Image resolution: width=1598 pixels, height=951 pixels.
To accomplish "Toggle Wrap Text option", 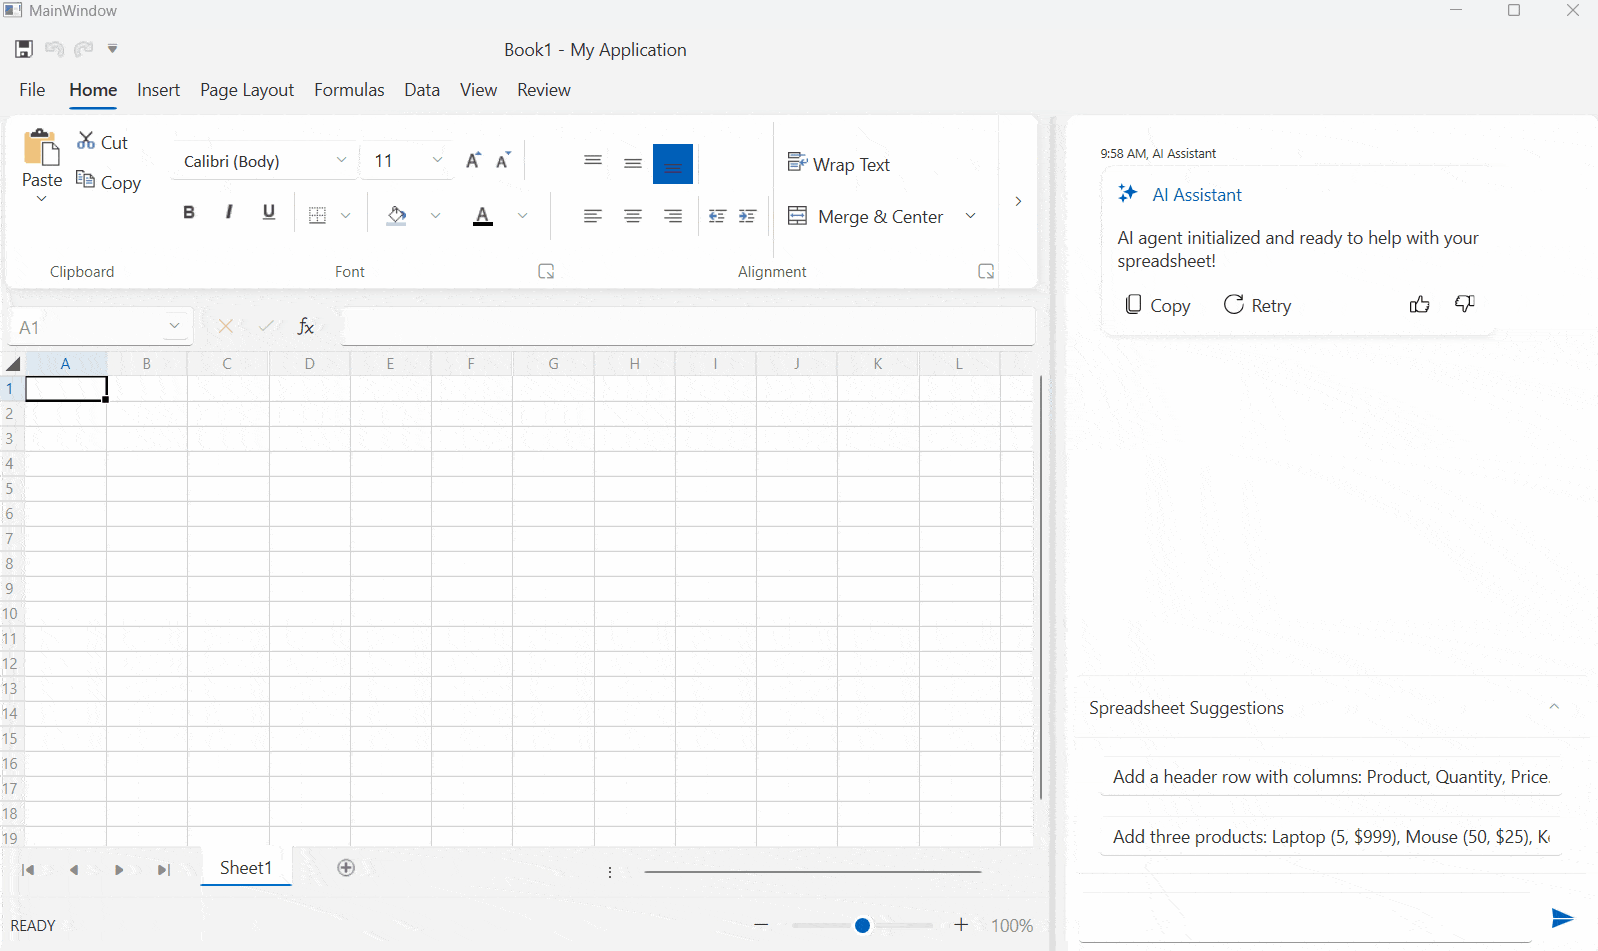I will pos(839,164).
